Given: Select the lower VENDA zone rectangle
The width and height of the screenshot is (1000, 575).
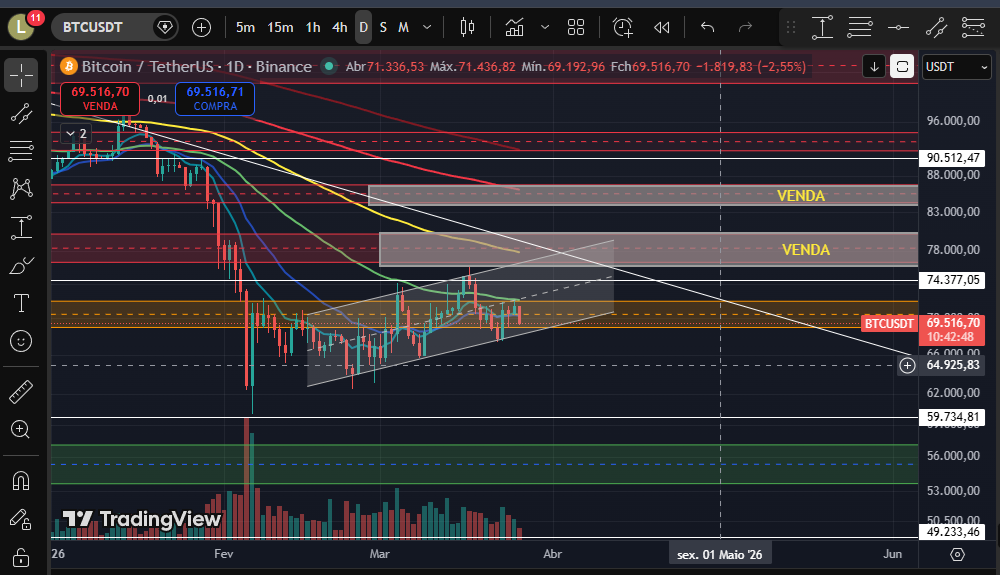Looking at the screenshot, I should coord(649,249).
